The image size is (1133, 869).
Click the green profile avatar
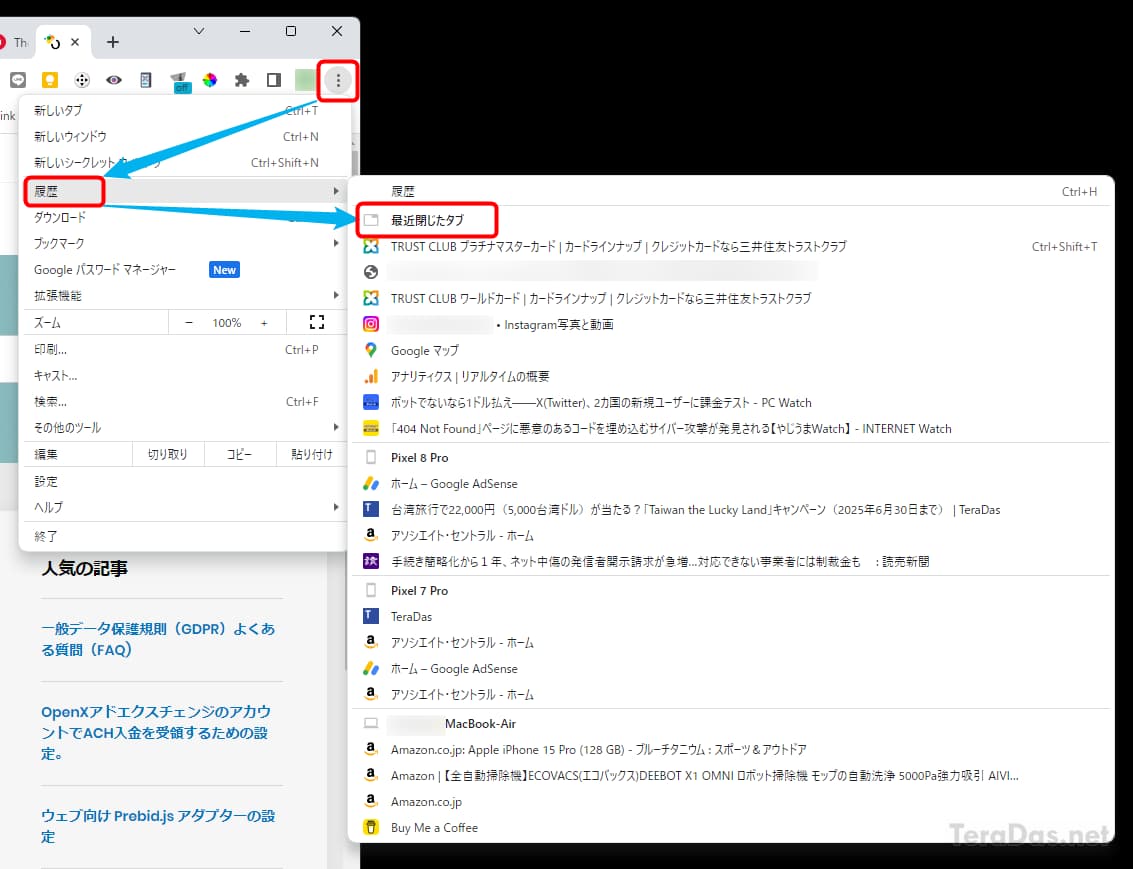coord(305,80)
